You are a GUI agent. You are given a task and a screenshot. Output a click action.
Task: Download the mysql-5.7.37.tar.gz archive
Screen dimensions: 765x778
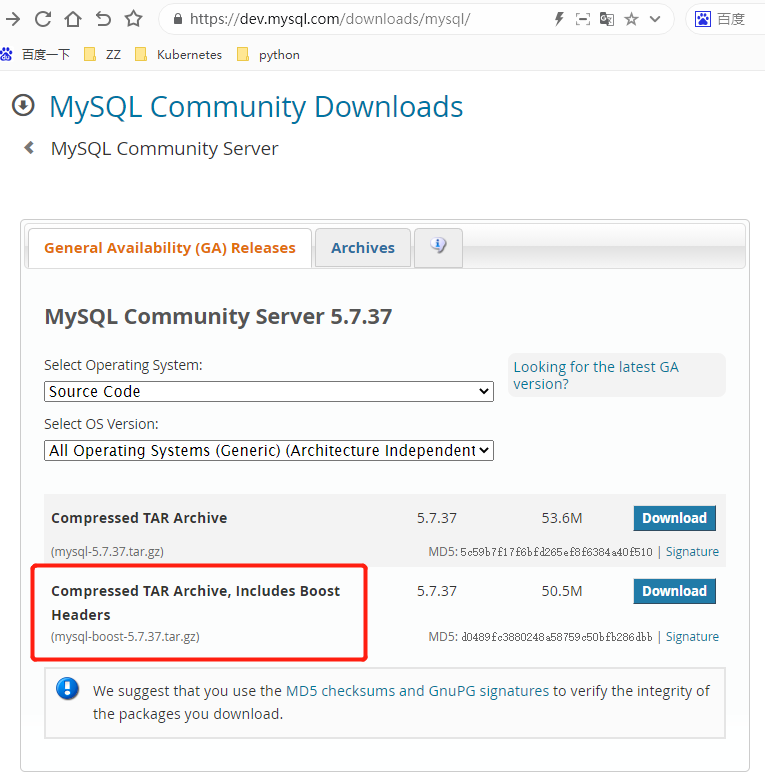coord(674,518)
